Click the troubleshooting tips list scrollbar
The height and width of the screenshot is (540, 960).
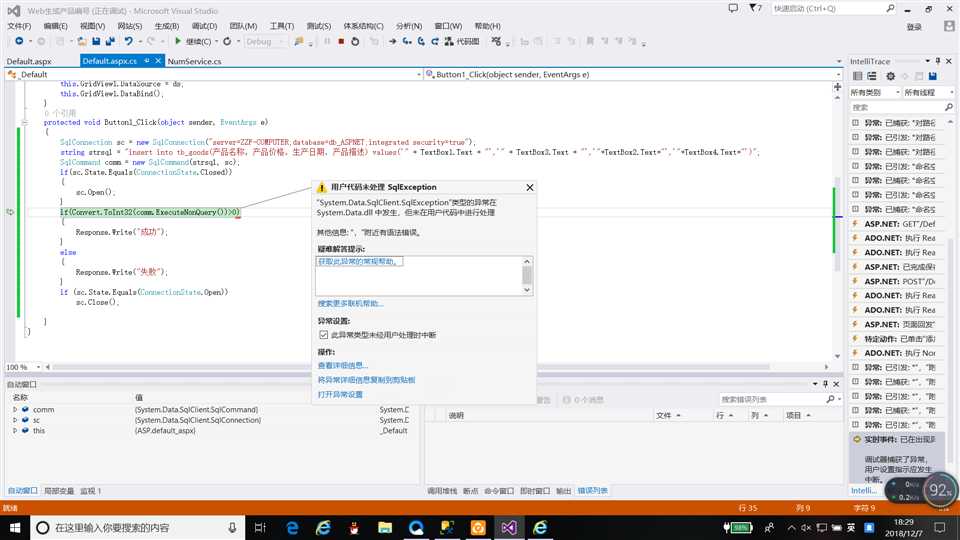[x=527, y=276]
